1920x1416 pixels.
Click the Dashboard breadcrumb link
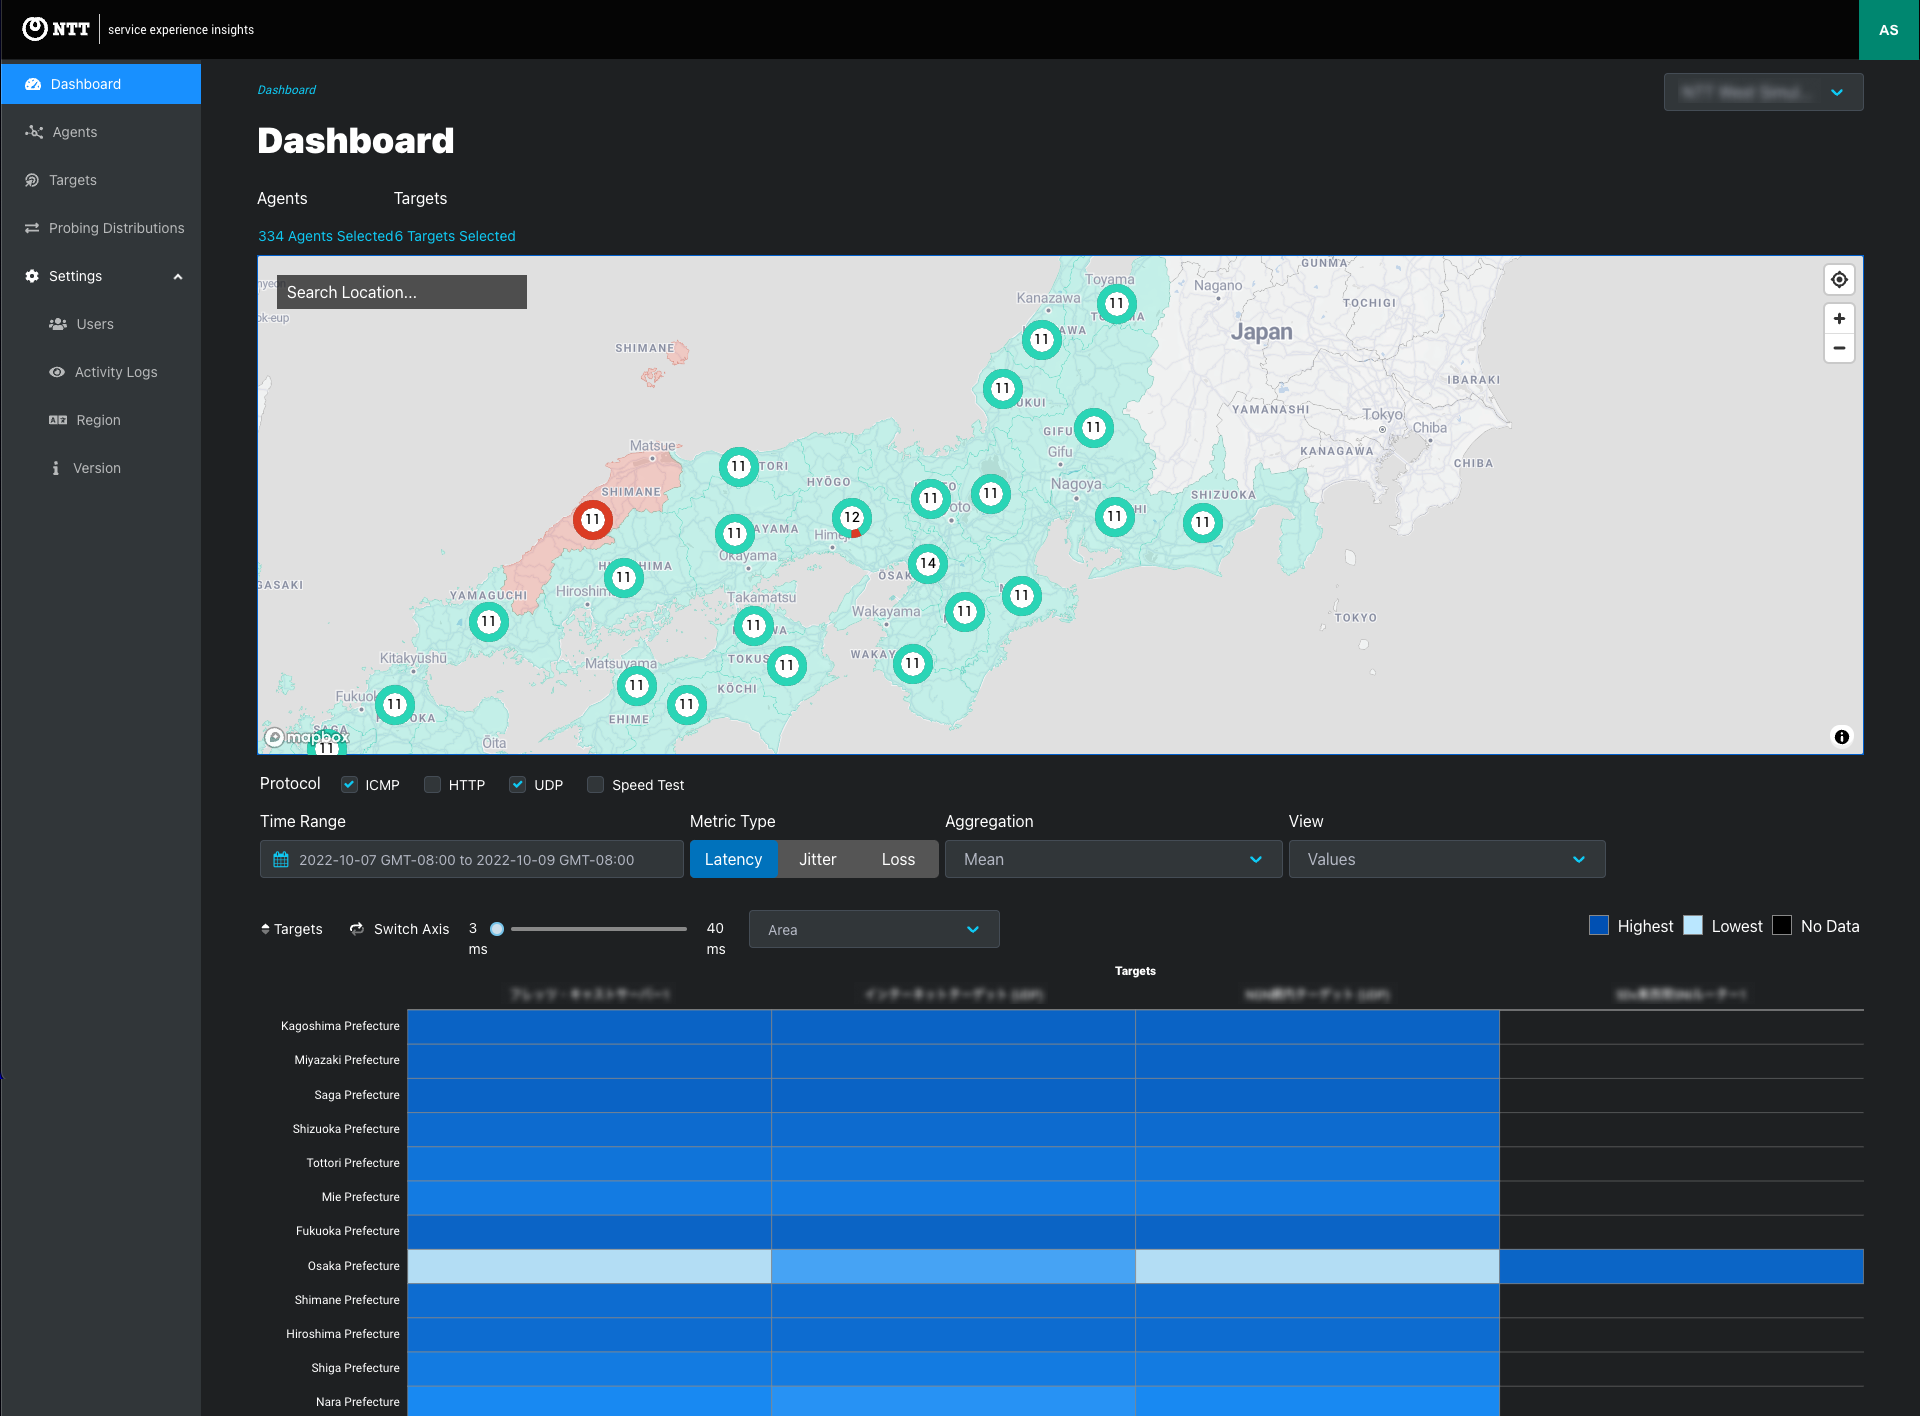[x=286, y=90]
